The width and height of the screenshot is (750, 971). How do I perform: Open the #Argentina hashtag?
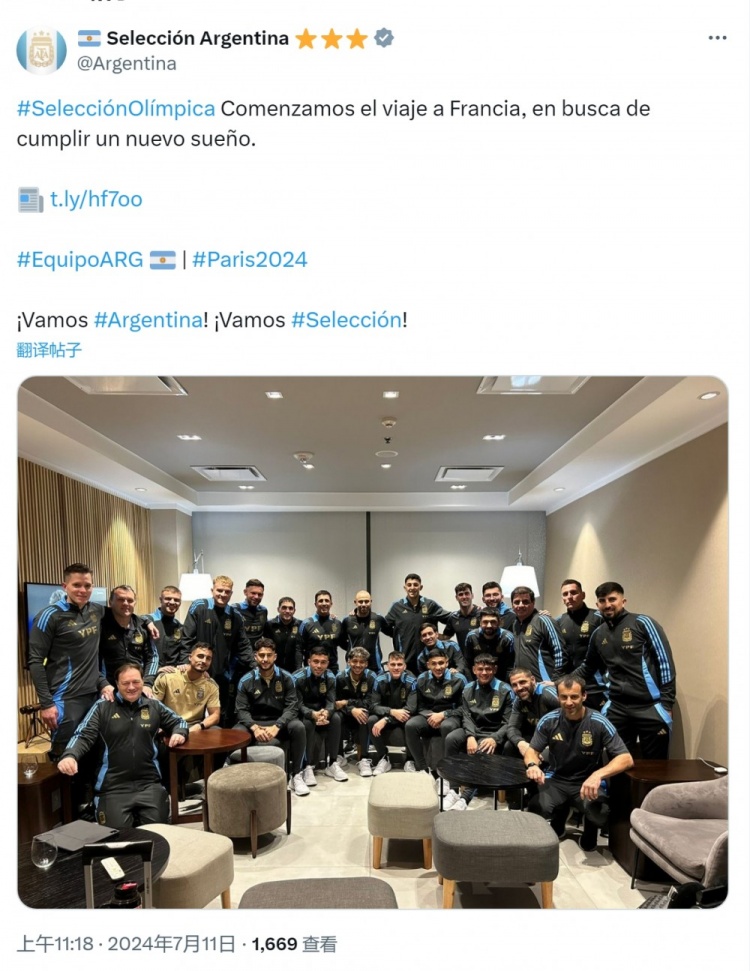click(x=149, y=320)
